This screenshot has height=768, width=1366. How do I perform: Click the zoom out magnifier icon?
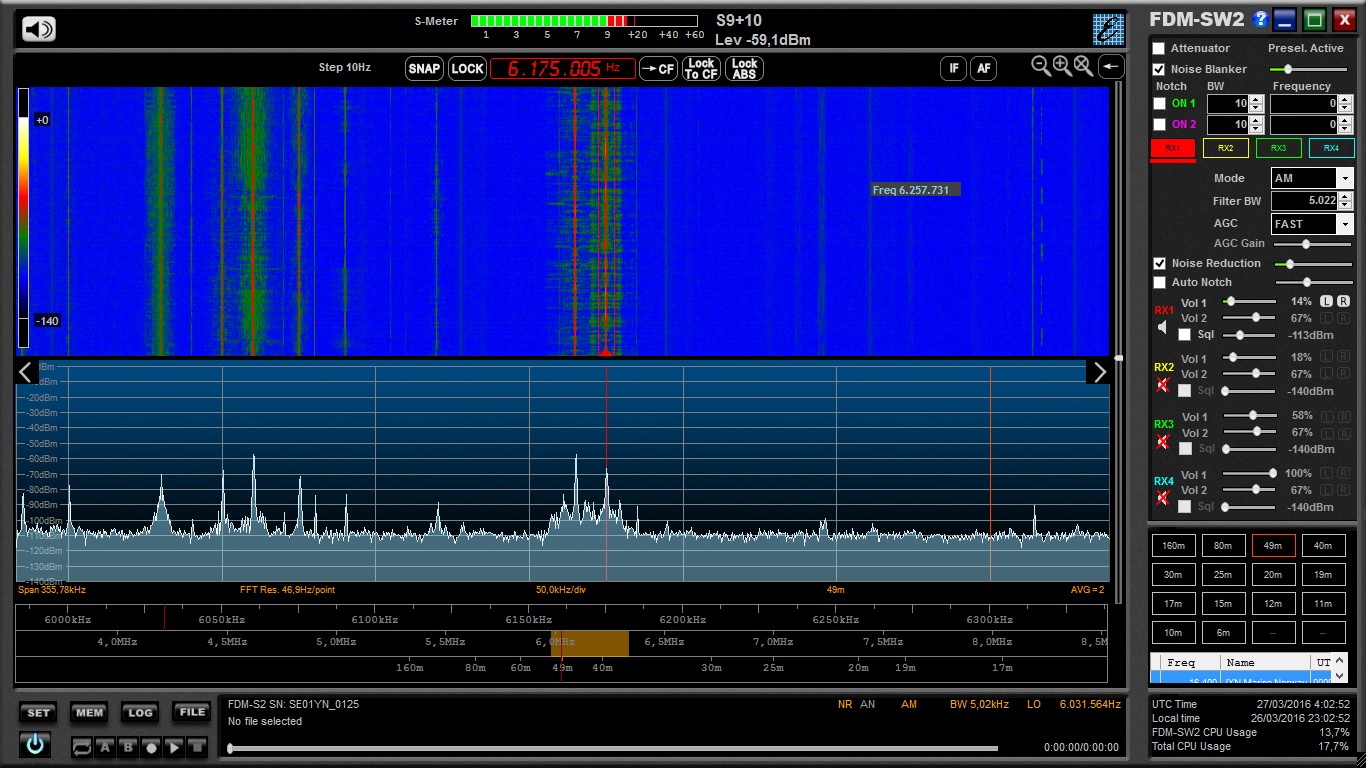pos(1041,67)
